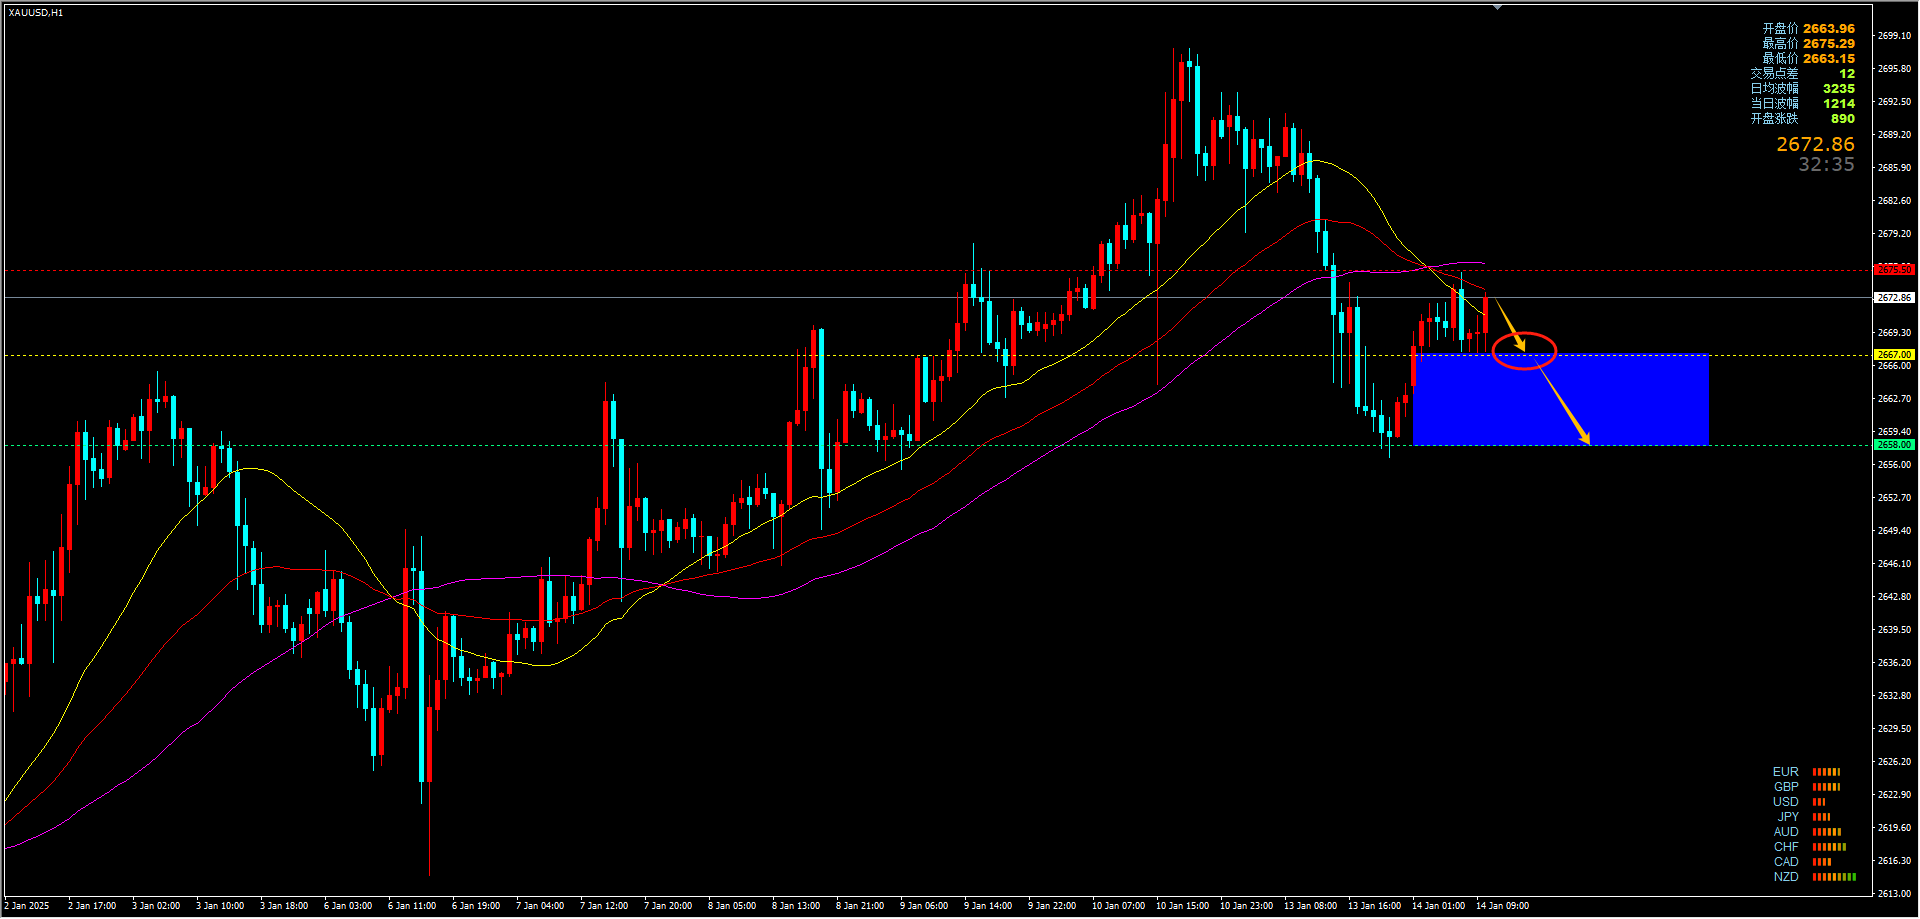Click the CAD currency strength label
The width and height of the screenshot is (1920, 919).
click(x=1786, y=862)
